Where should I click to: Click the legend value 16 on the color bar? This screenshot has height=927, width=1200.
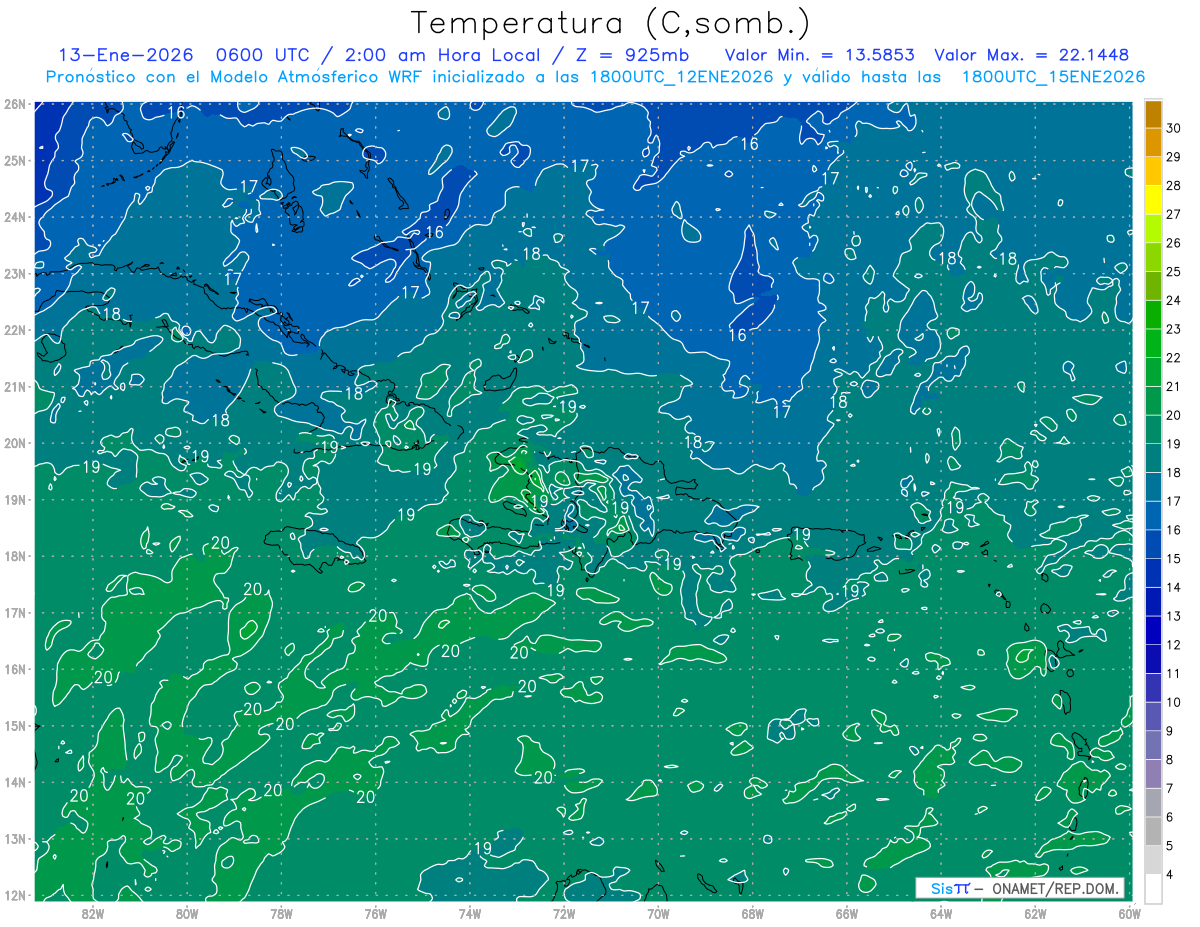click(x=1174, y=530)
